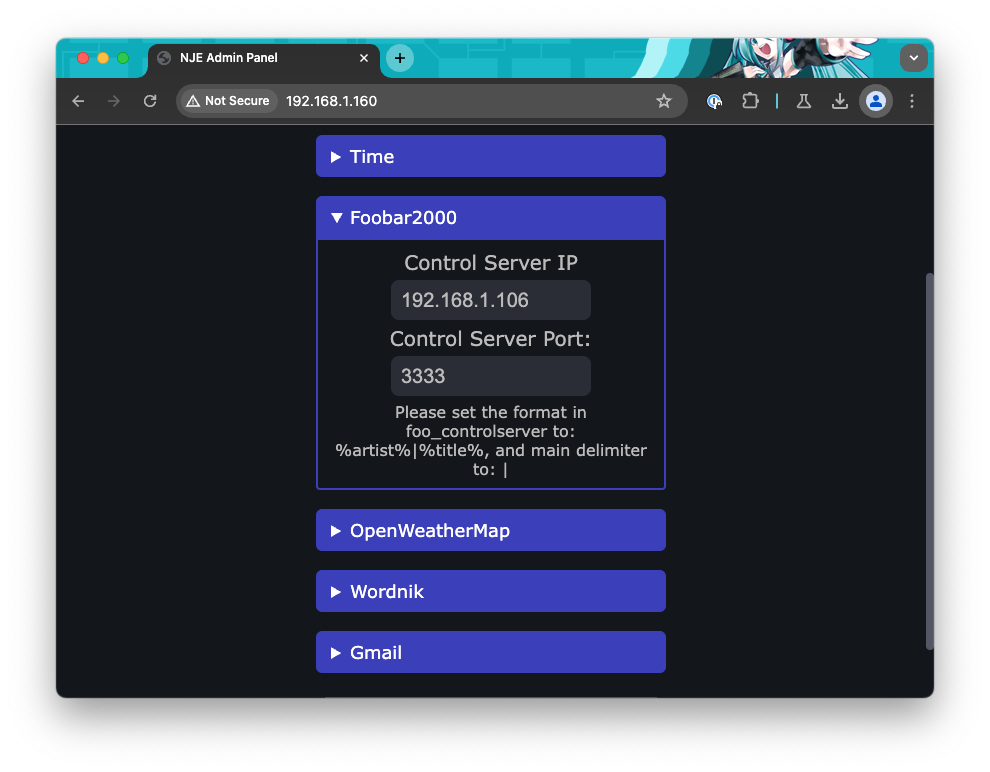
Task: Click the macOS green fullscreen button
Action: (123, 58)
